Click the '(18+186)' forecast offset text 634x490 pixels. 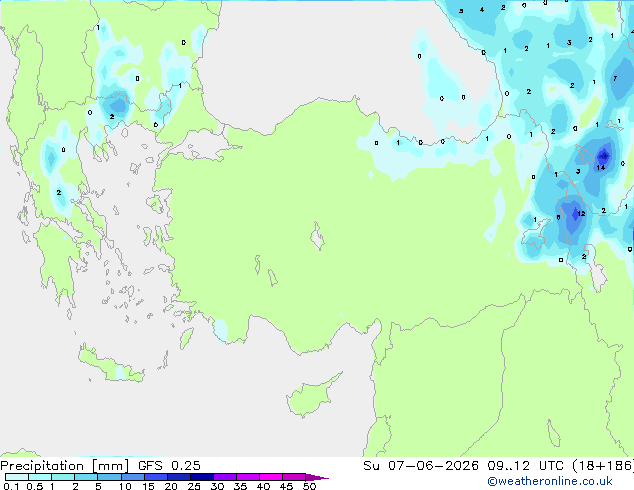click(x=603, y=466)
